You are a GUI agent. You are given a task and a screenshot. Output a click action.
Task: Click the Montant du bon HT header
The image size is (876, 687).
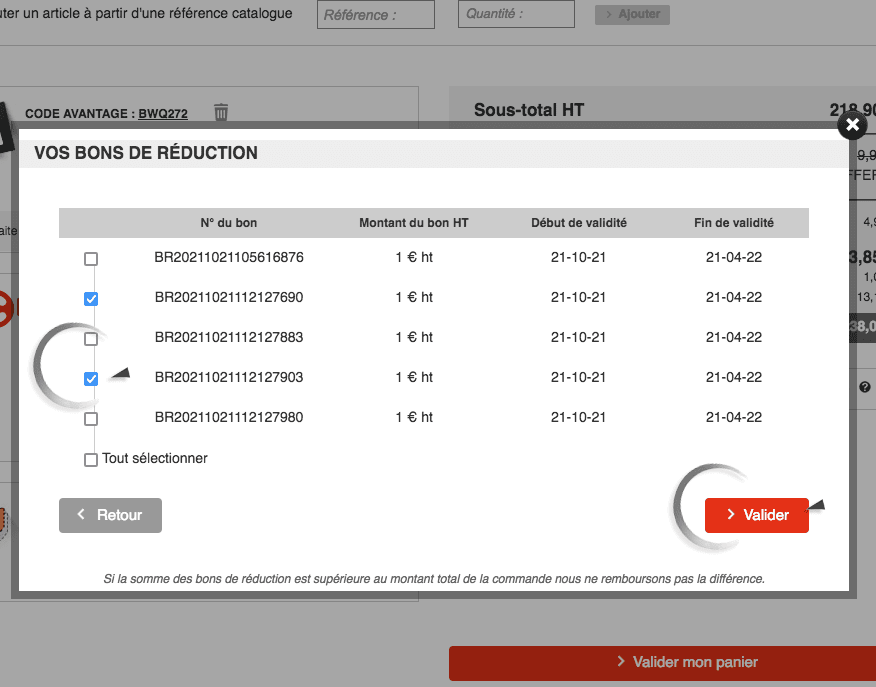tap(413, 223)
